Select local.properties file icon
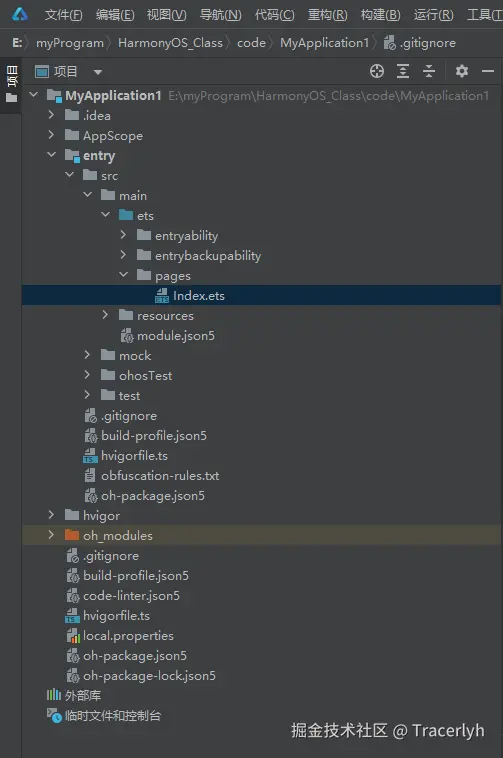The width and height of the screenshot is (503, 758). [72, 636]
